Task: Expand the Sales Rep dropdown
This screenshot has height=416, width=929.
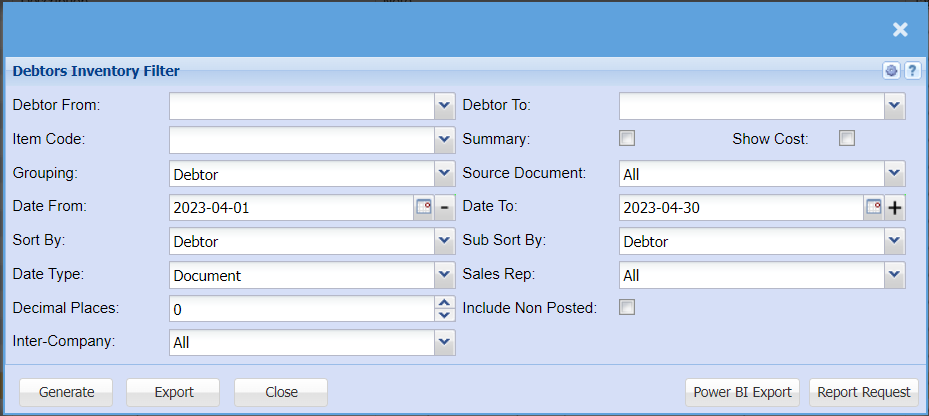Action: click(x=895, y=275)
